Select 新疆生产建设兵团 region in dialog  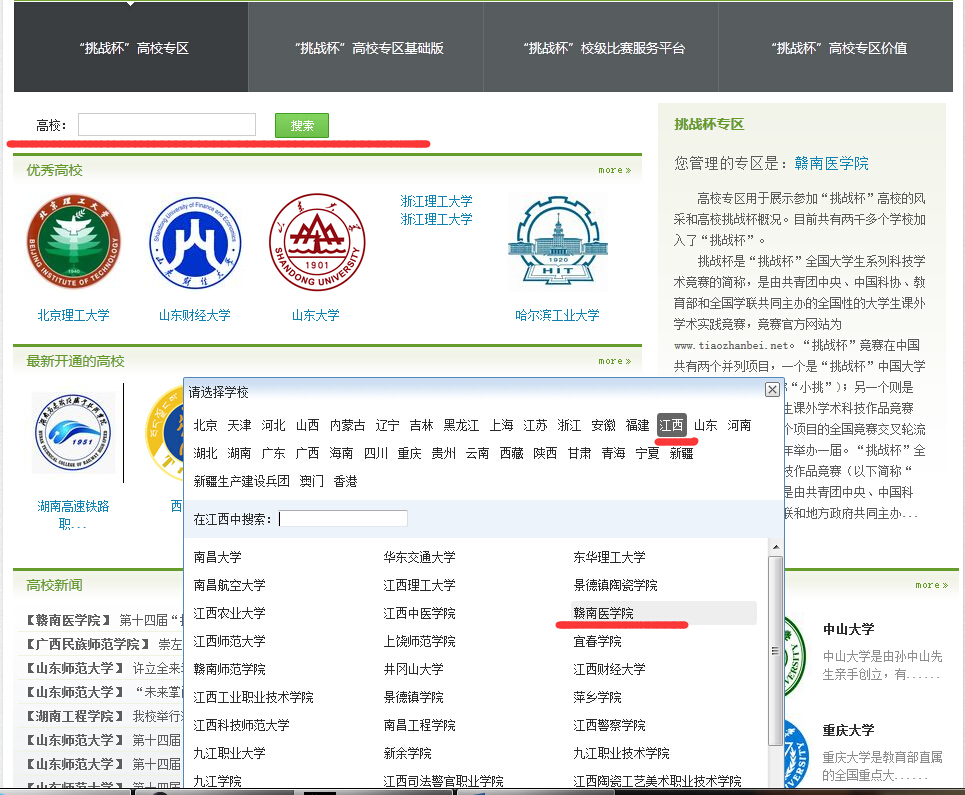[x=241, y=481]
